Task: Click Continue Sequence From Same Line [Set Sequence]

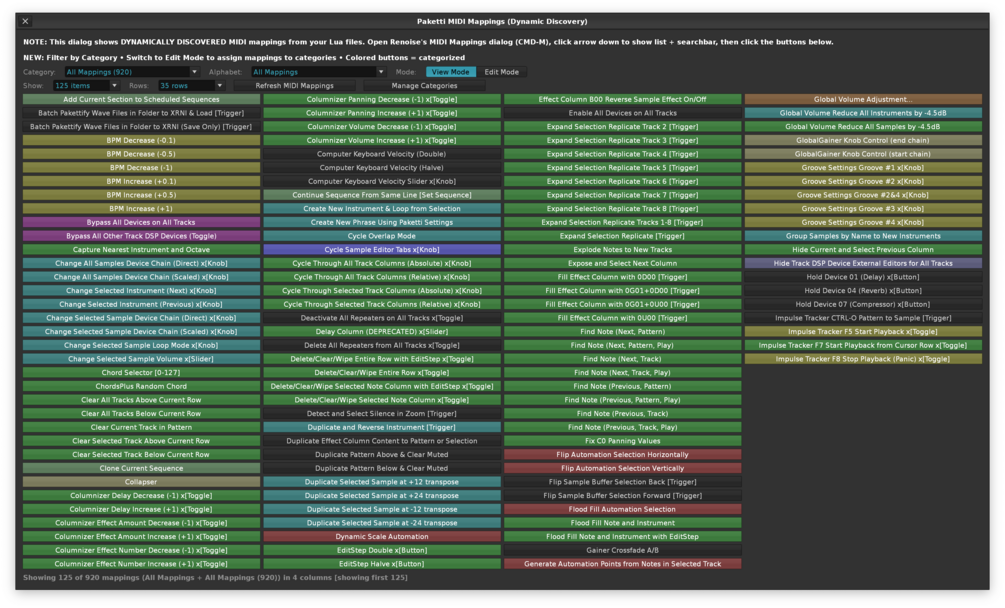Action: pos(382,195)
